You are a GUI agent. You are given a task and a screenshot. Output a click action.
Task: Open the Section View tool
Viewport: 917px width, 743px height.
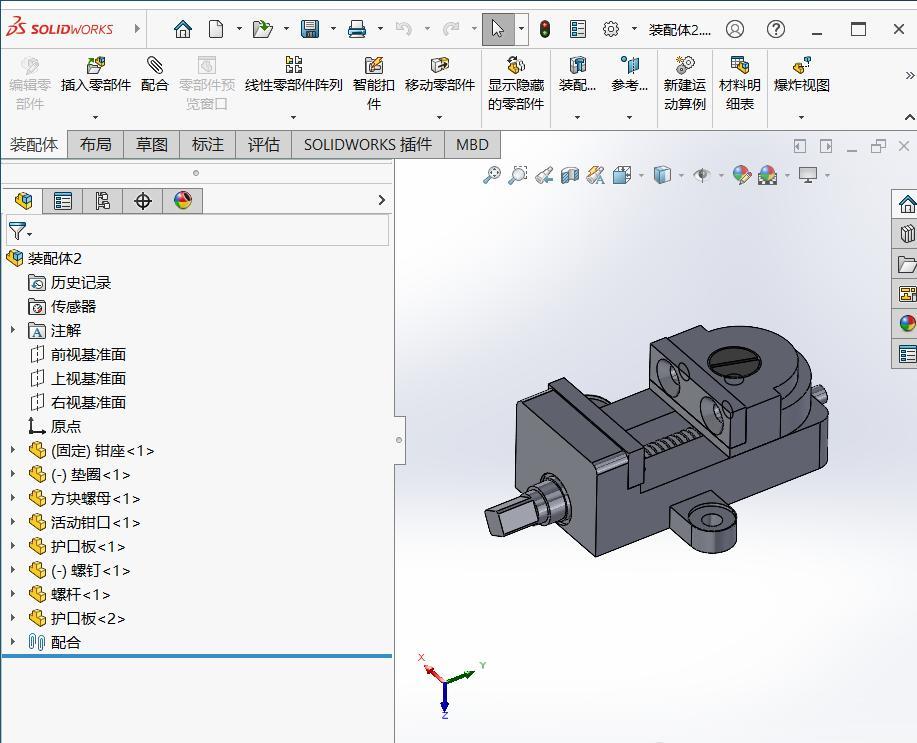568,175
